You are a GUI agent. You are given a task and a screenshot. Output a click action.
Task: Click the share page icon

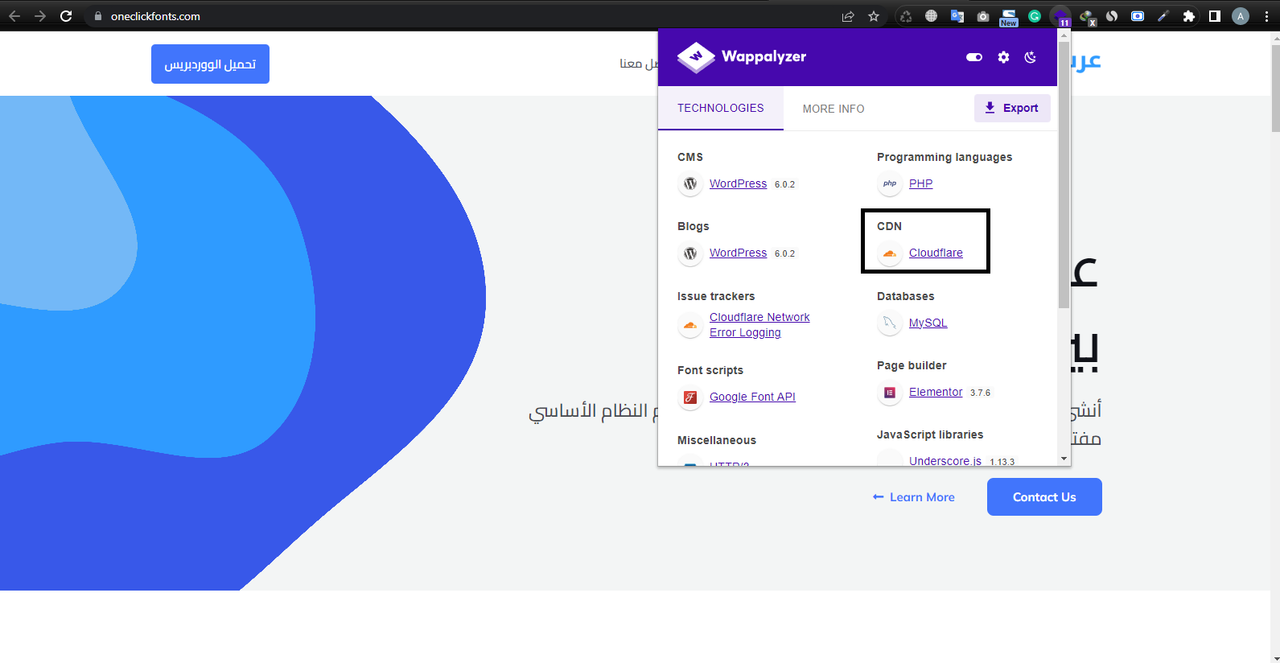(848, 16)
